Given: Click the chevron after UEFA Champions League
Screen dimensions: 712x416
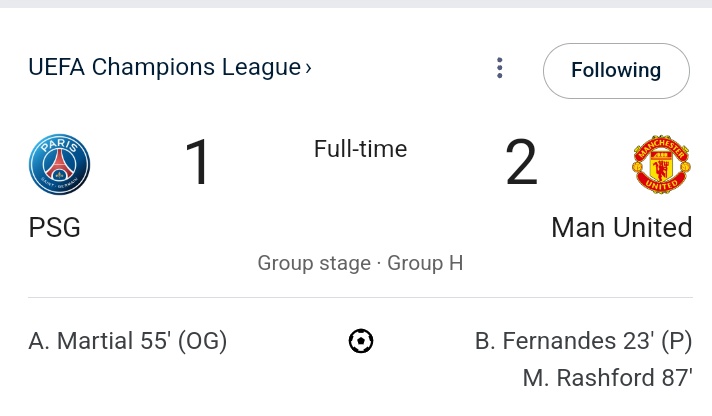Looking at the screenshot, I should click(x=308, y=68).
